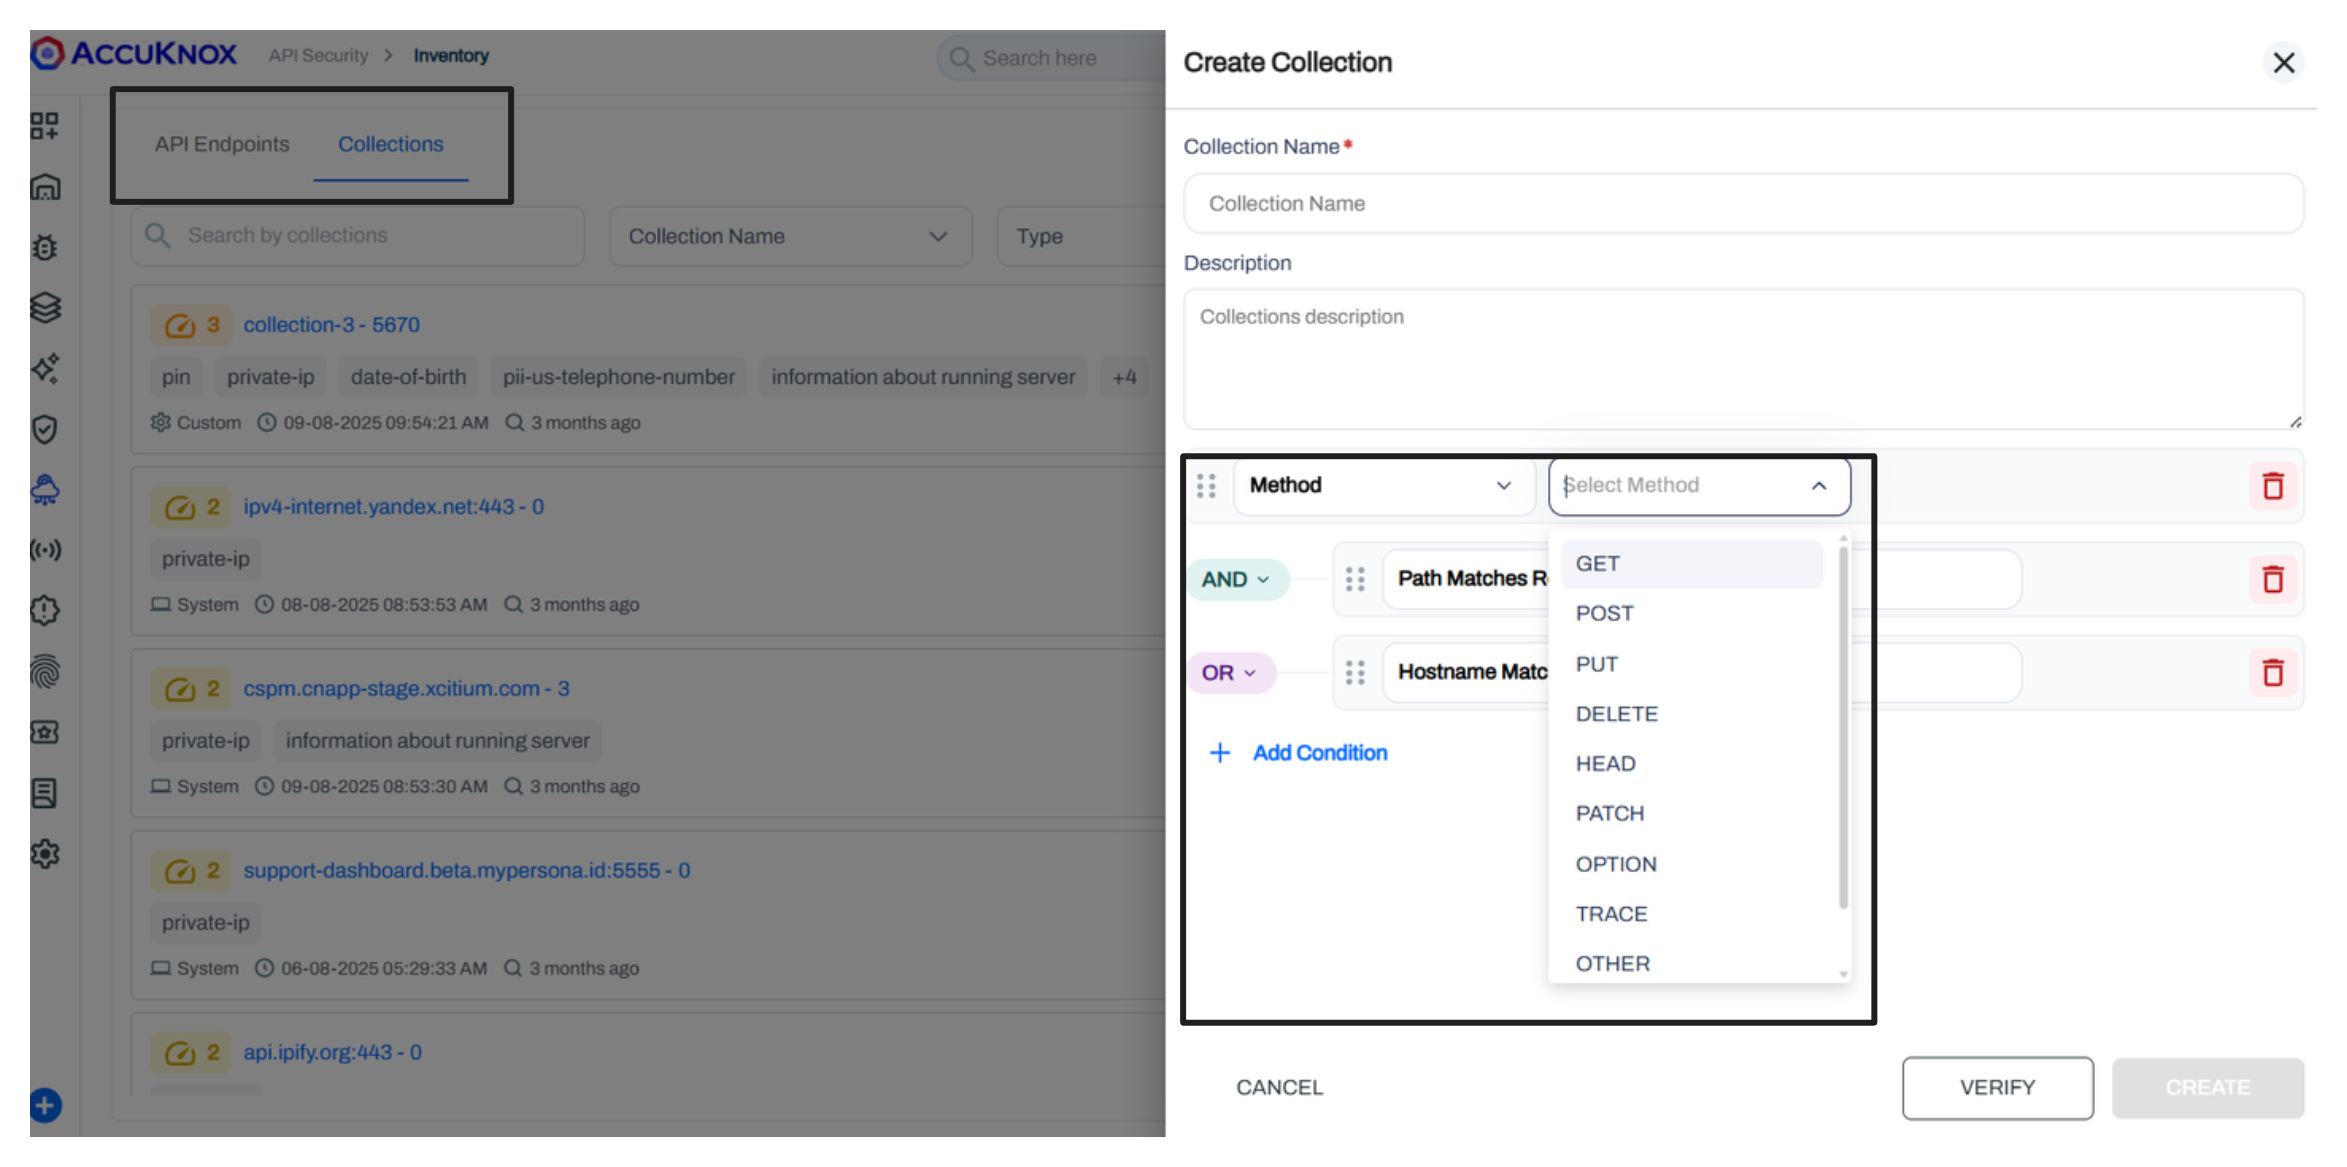This screenshot has height=1167, width=2347.
Task: Collapse the Select Method dropdown
Action: tap(1818, 486)
